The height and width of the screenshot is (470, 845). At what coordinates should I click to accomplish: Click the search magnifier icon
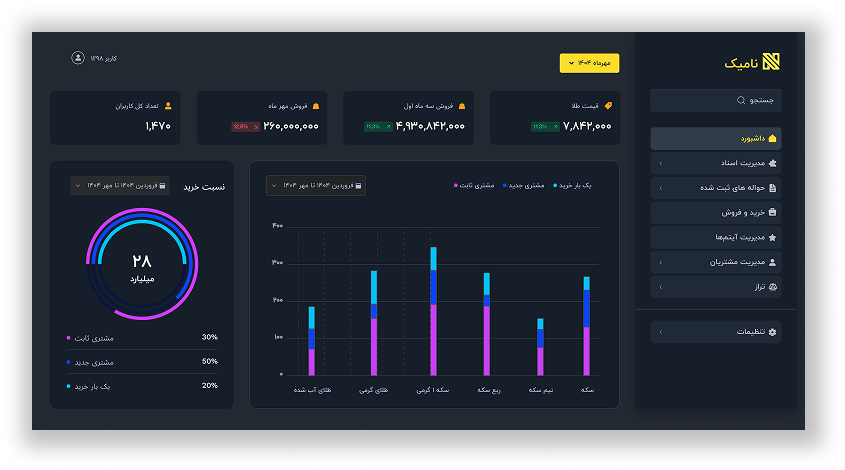click(741, 100)
